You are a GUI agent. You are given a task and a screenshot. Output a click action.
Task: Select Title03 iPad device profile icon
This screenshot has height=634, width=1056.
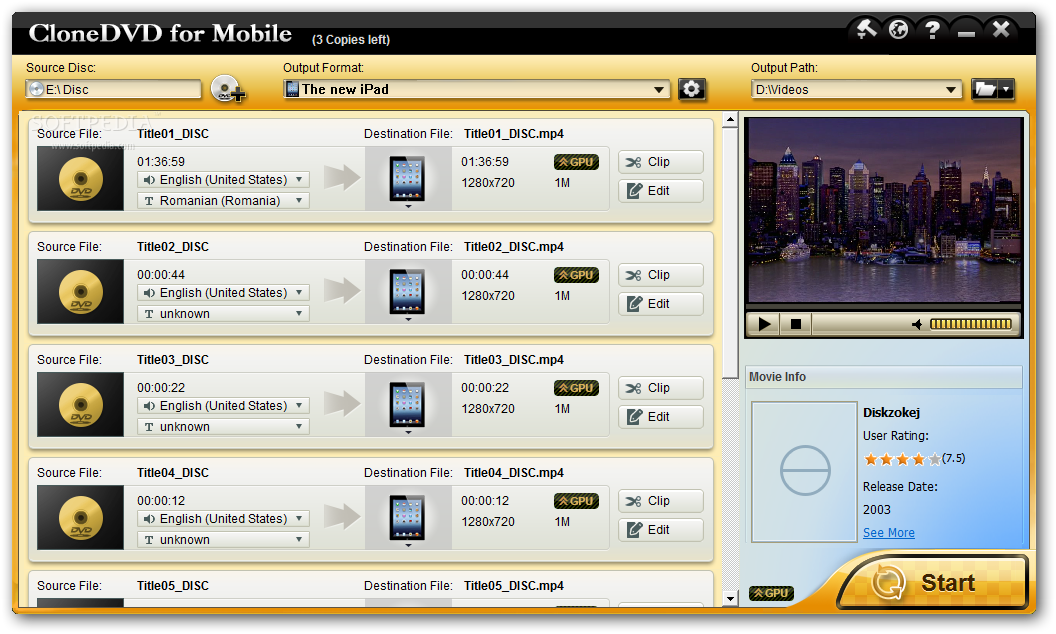[407, 406]
